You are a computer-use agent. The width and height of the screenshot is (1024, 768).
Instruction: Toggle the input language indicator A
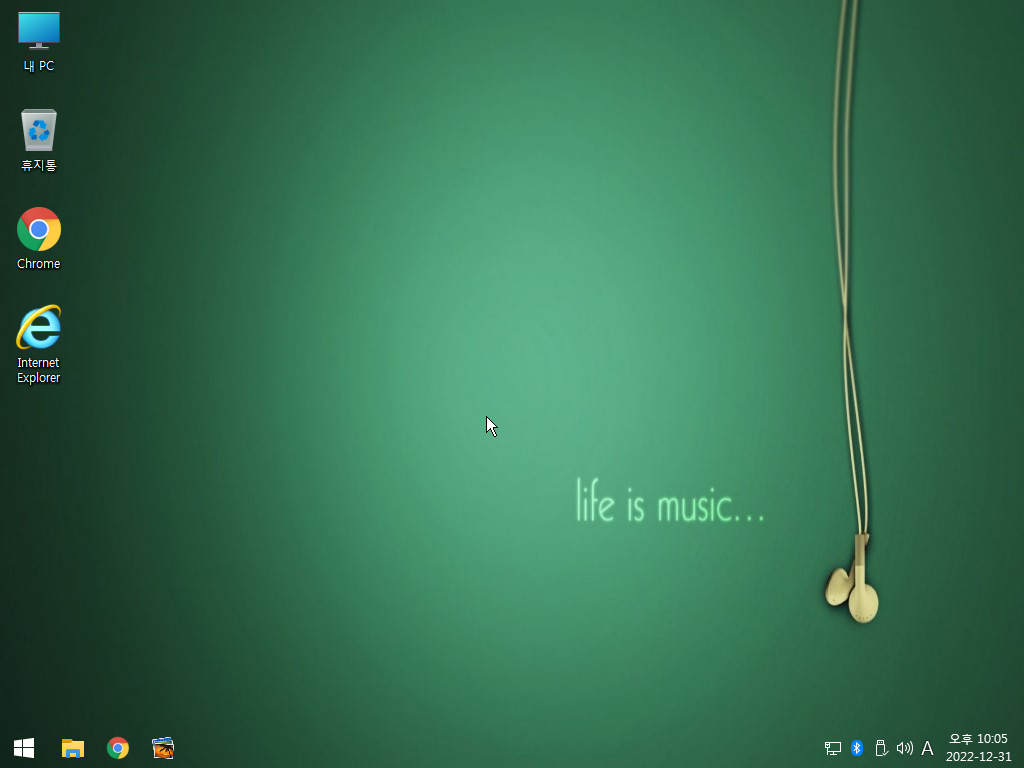point(927,748)
